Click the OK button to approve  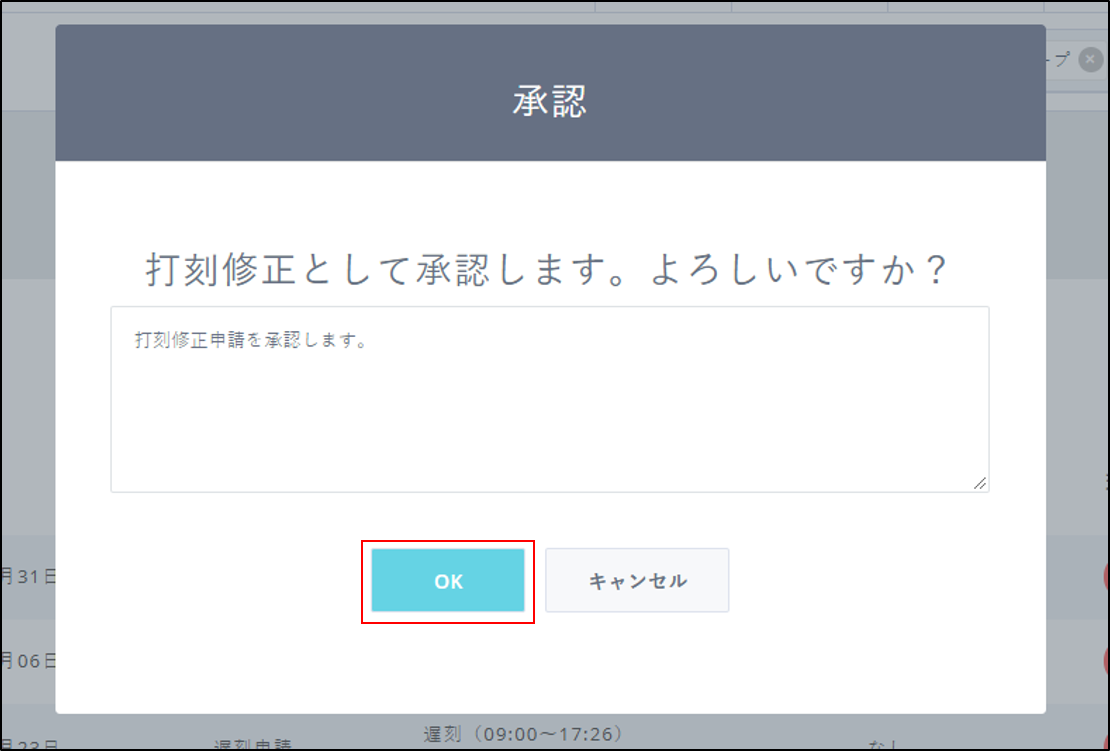(x=448, y=580)
